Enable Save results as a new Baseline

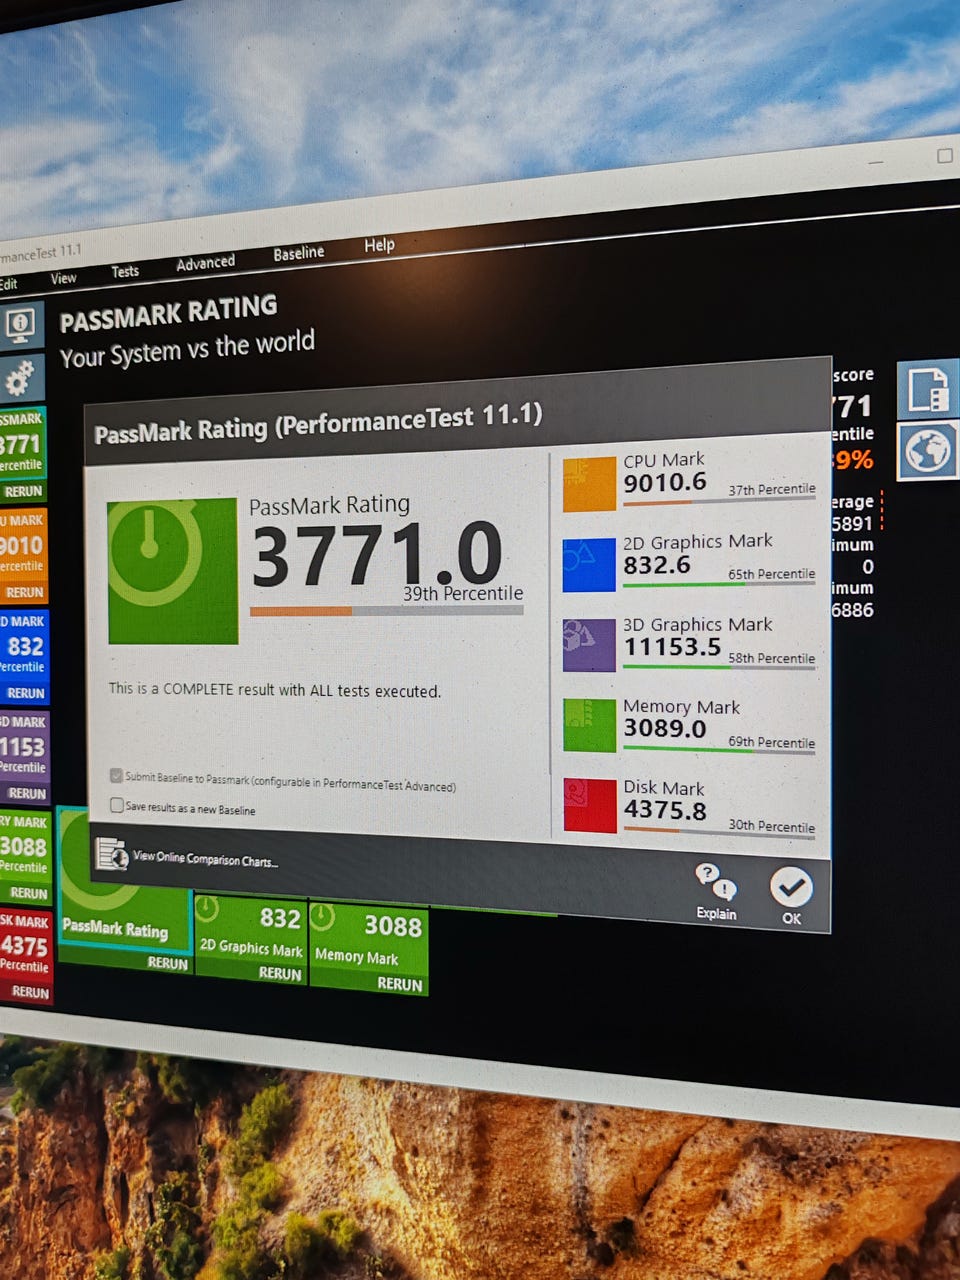point(117,805)
